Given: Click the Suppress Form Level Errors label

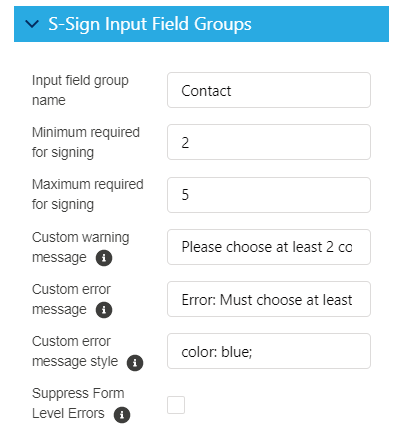Looking at the screenshot, I should click(78, 403).
